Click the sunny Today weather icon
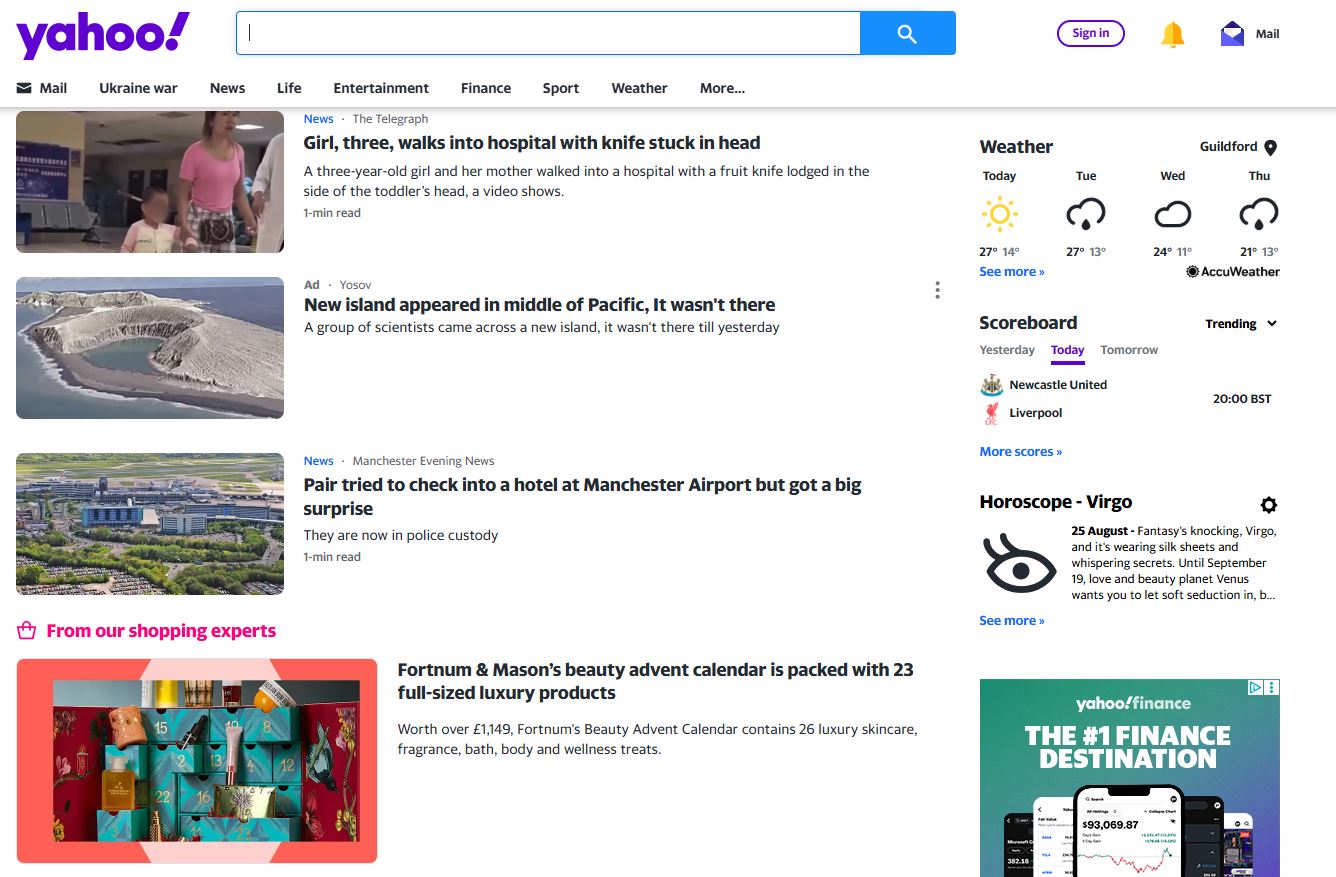 (x=999, y=214)
